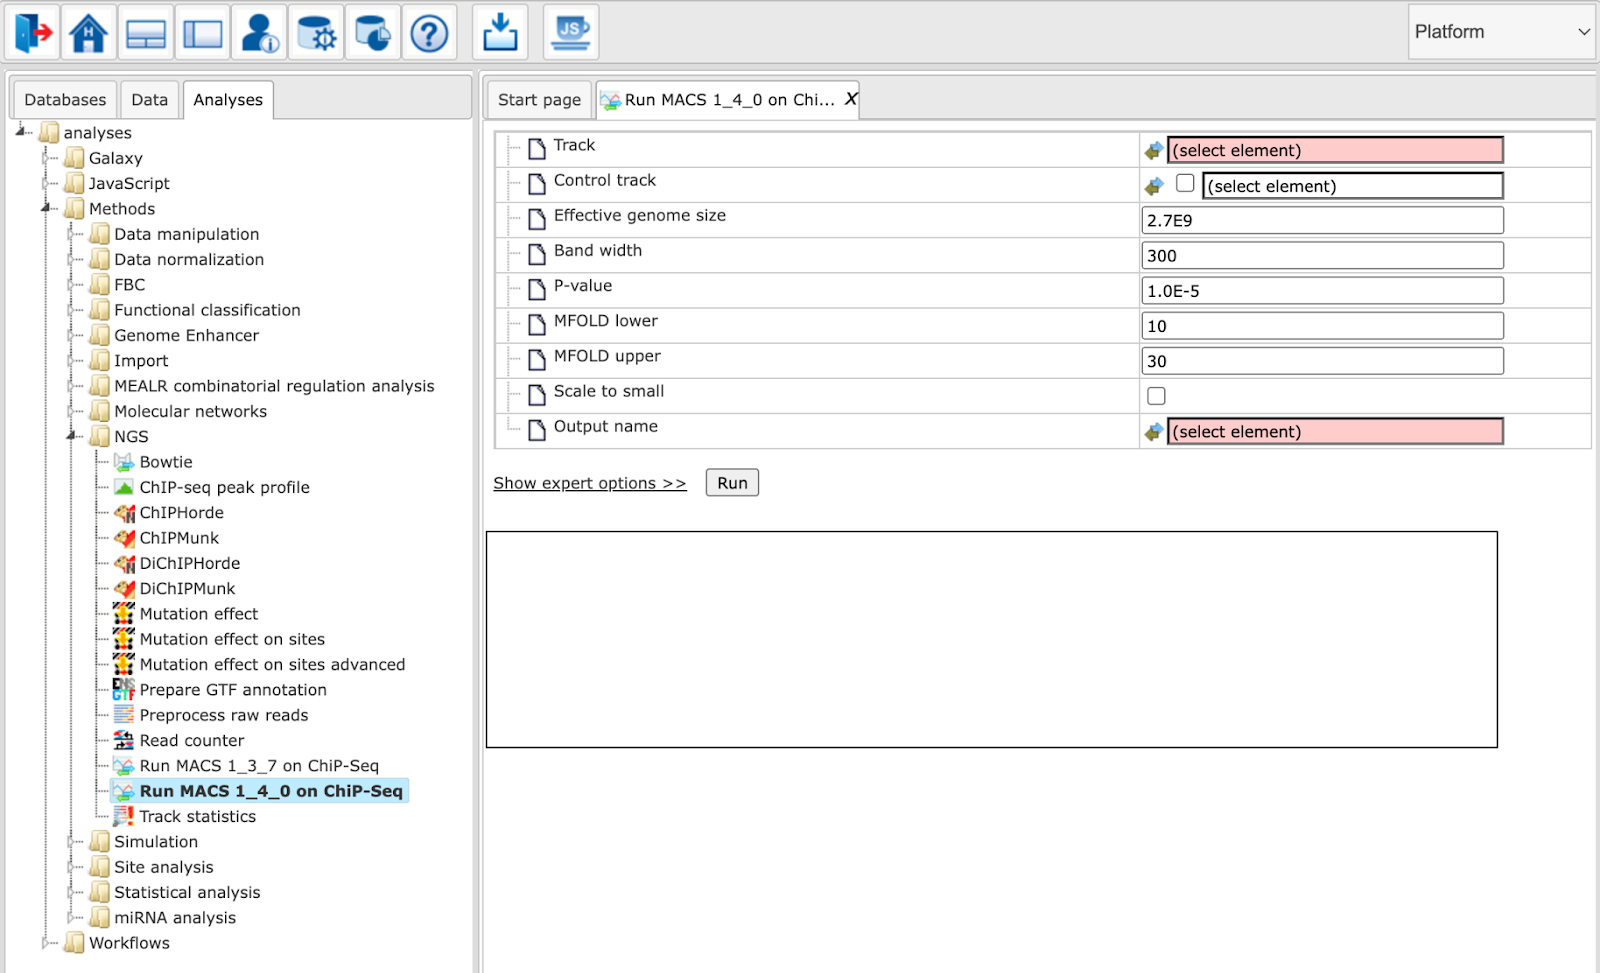Screen dimensions: 1600x973
Task: Collapse the Methods folder
Action: (46, 208)
